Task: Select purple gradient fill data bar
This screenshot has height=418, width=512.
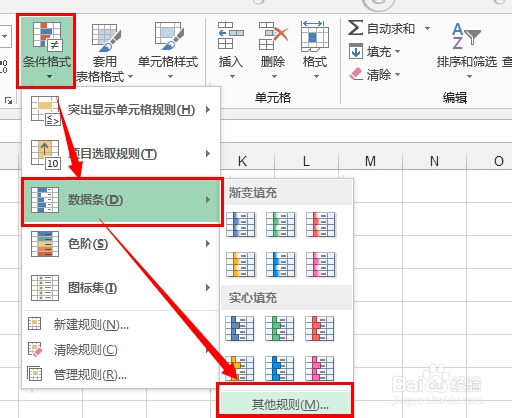Action: coord(320,265)
